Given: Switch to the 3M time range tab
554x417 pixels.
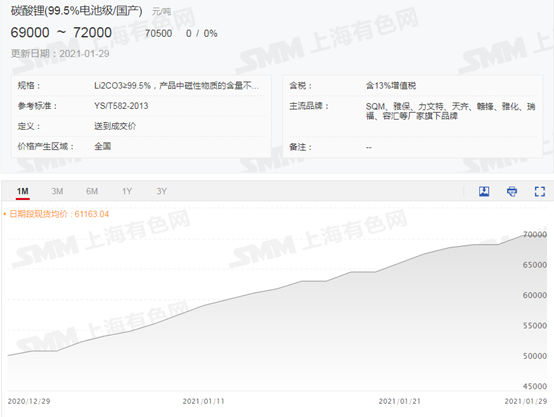Looking at the screenshot, I should click(57, 192).
